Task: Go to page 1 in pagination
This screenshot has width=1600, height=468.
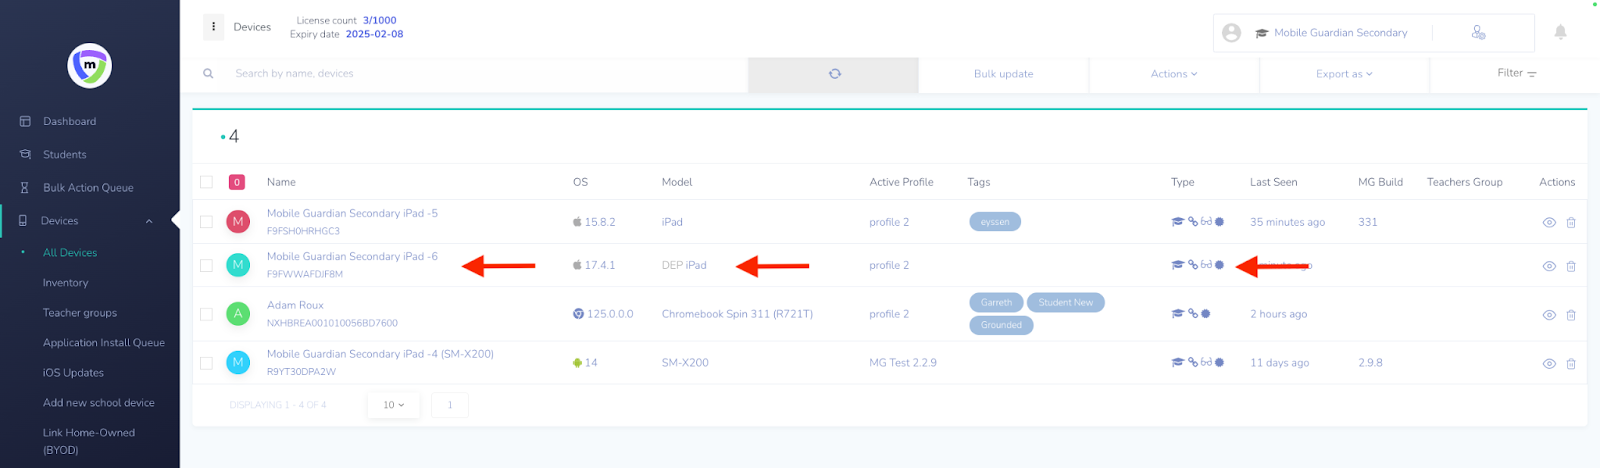Action: click(450, 405)
